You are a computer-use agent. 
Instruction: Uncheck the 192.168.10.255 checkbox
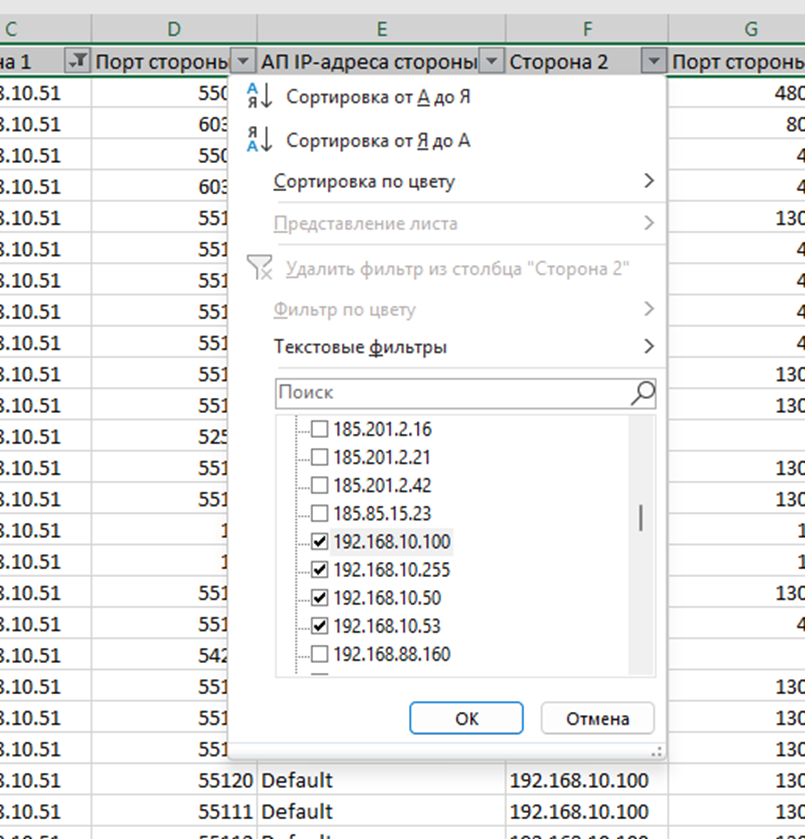319,570
